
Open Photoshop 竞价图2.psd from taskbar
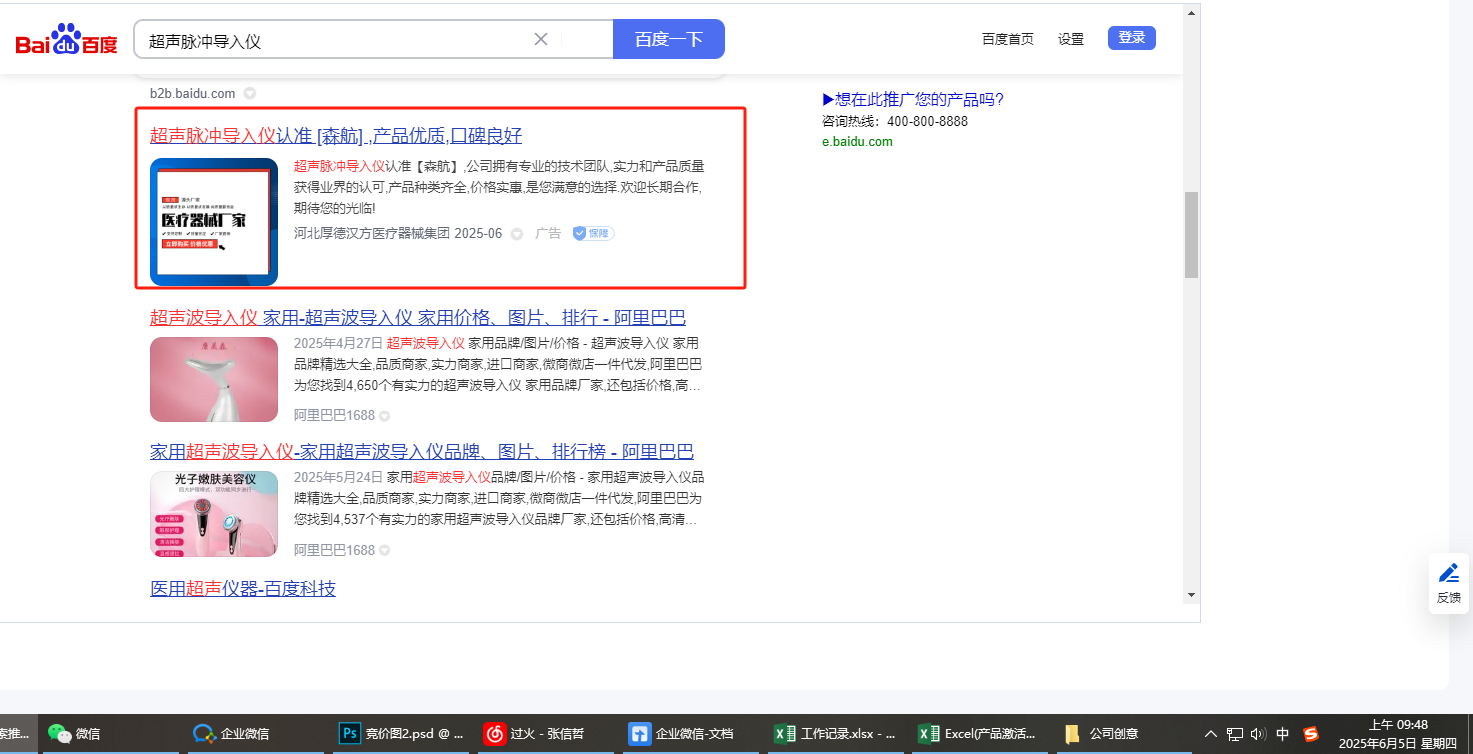[402, 733]
